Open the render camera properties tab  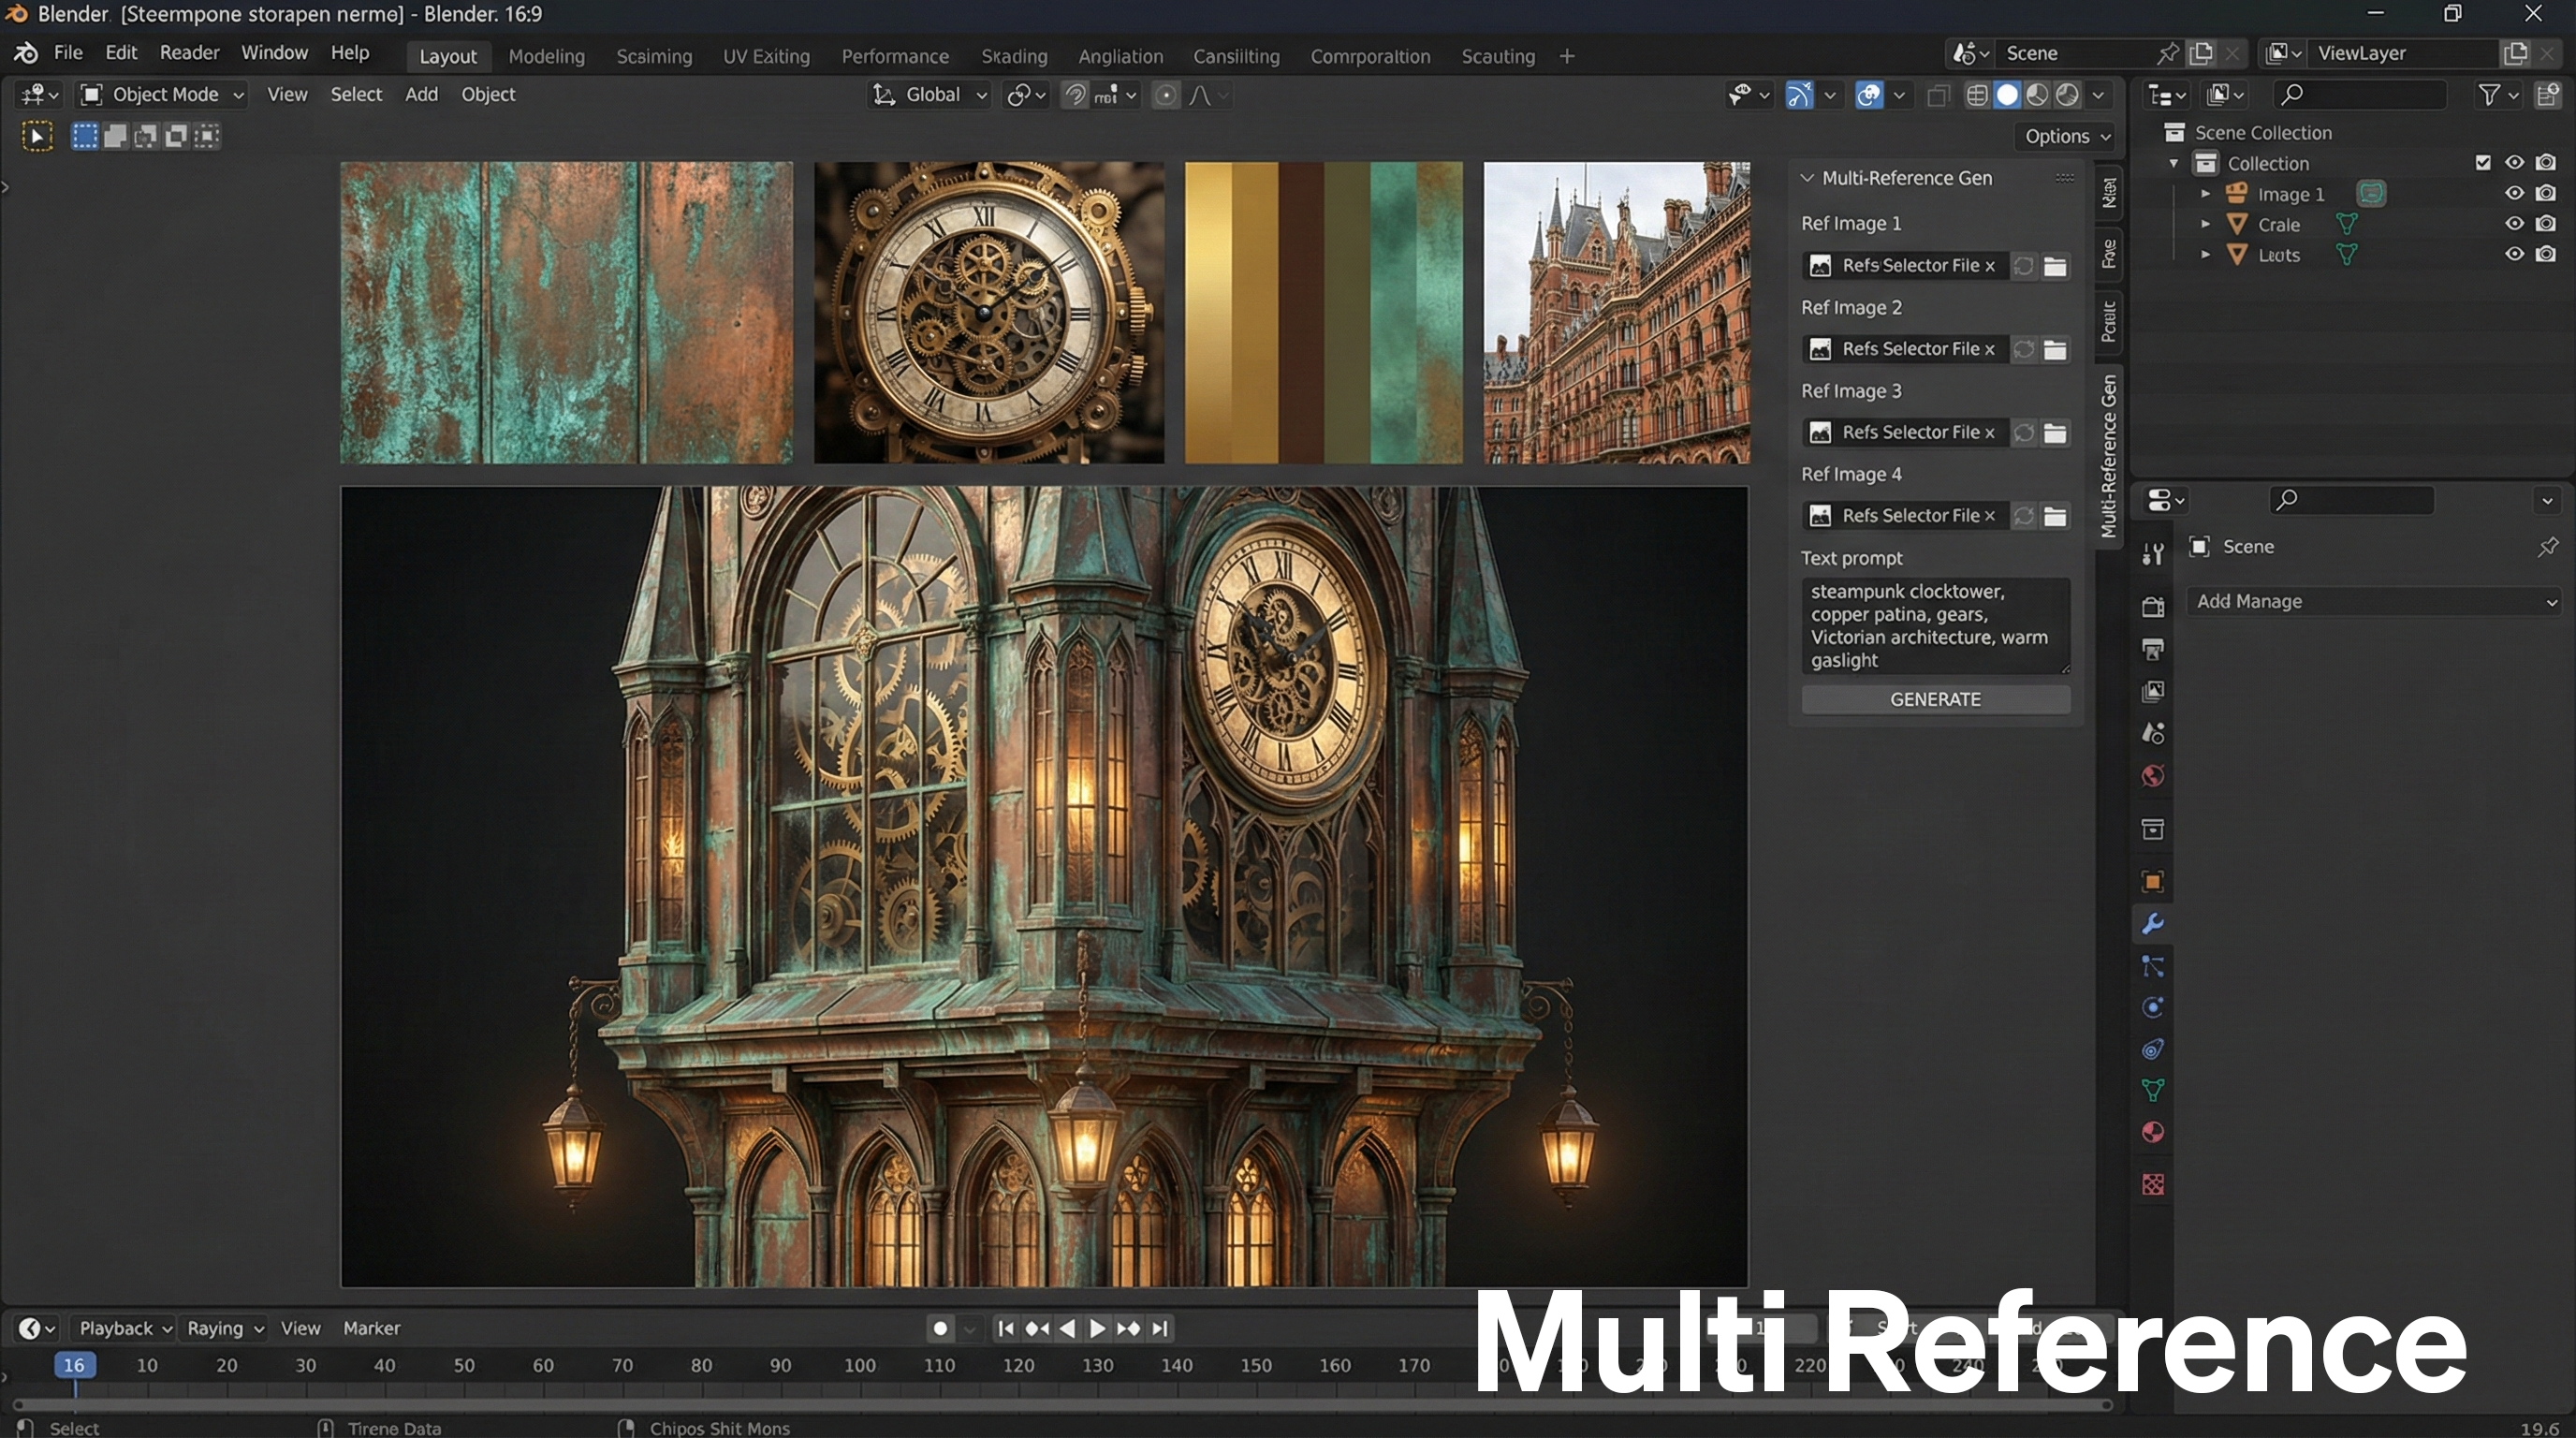coord(2153,607)
